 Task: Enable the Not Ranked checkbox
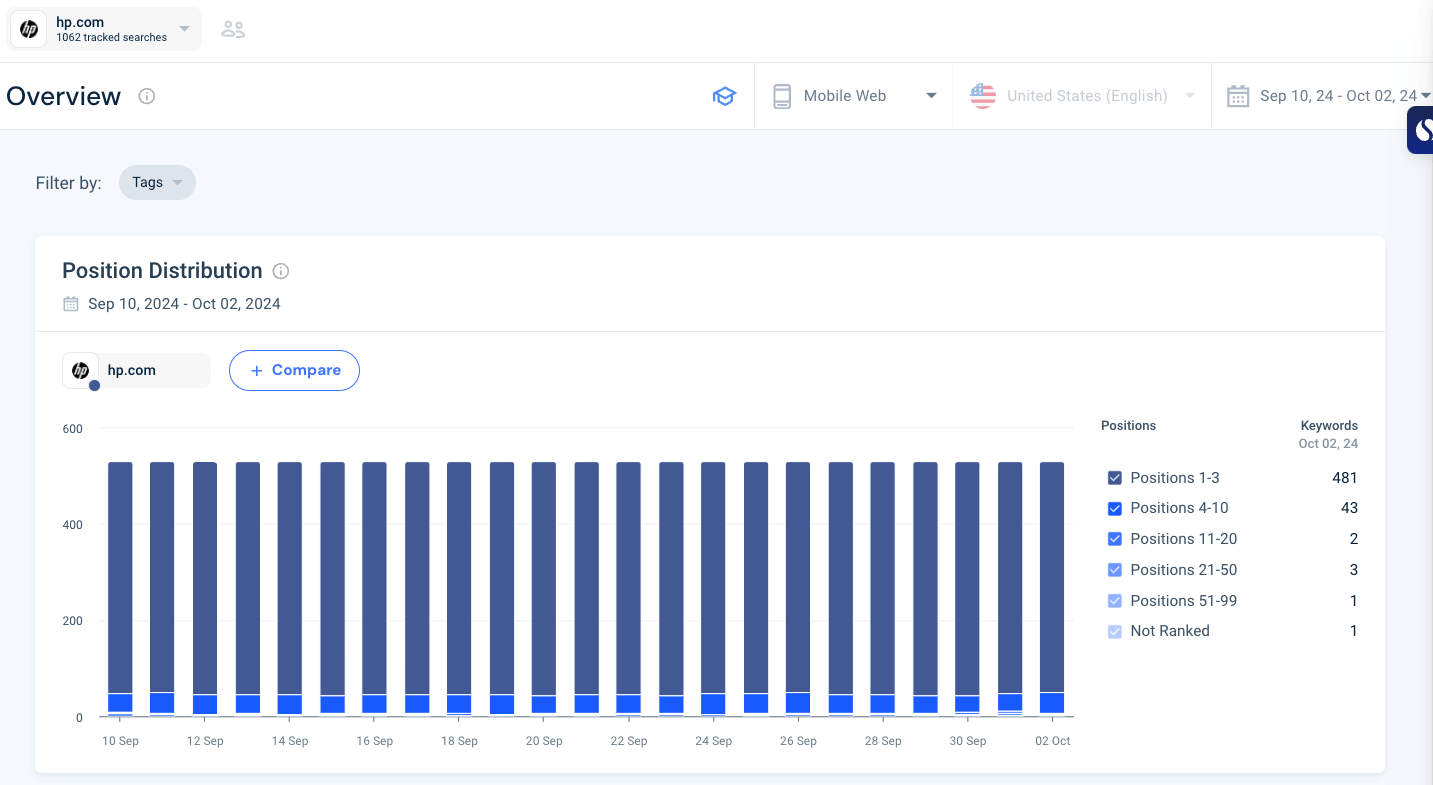click(1114, 631)
